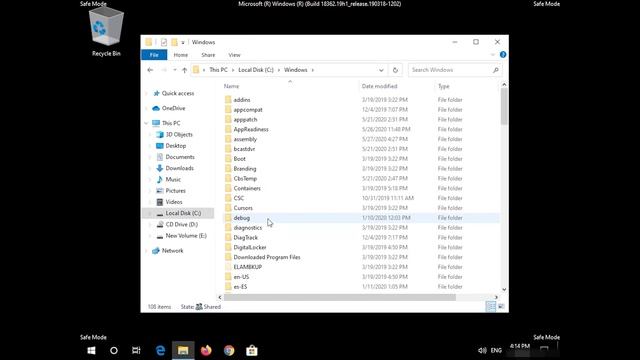Viewport: 640px width, 360px height.
Task: Select the CbsTemp folder
Action: click(x=245, y=178)
